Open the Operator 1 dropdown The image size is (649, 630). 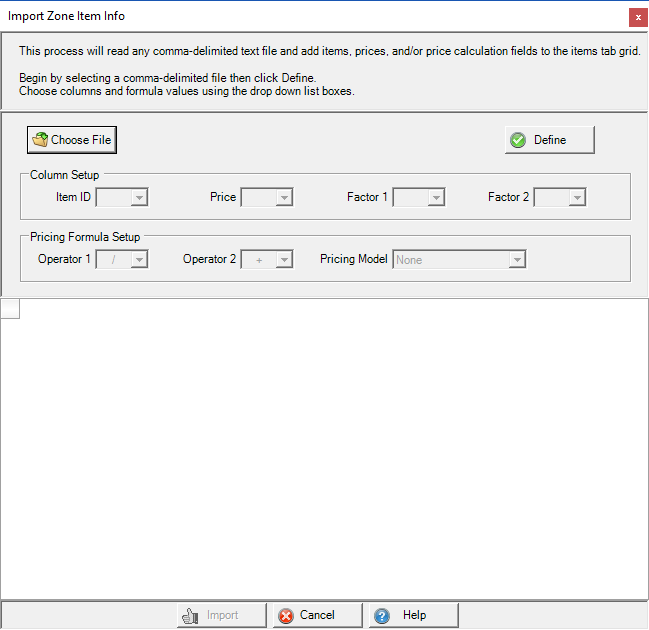[x=139, y=260]
